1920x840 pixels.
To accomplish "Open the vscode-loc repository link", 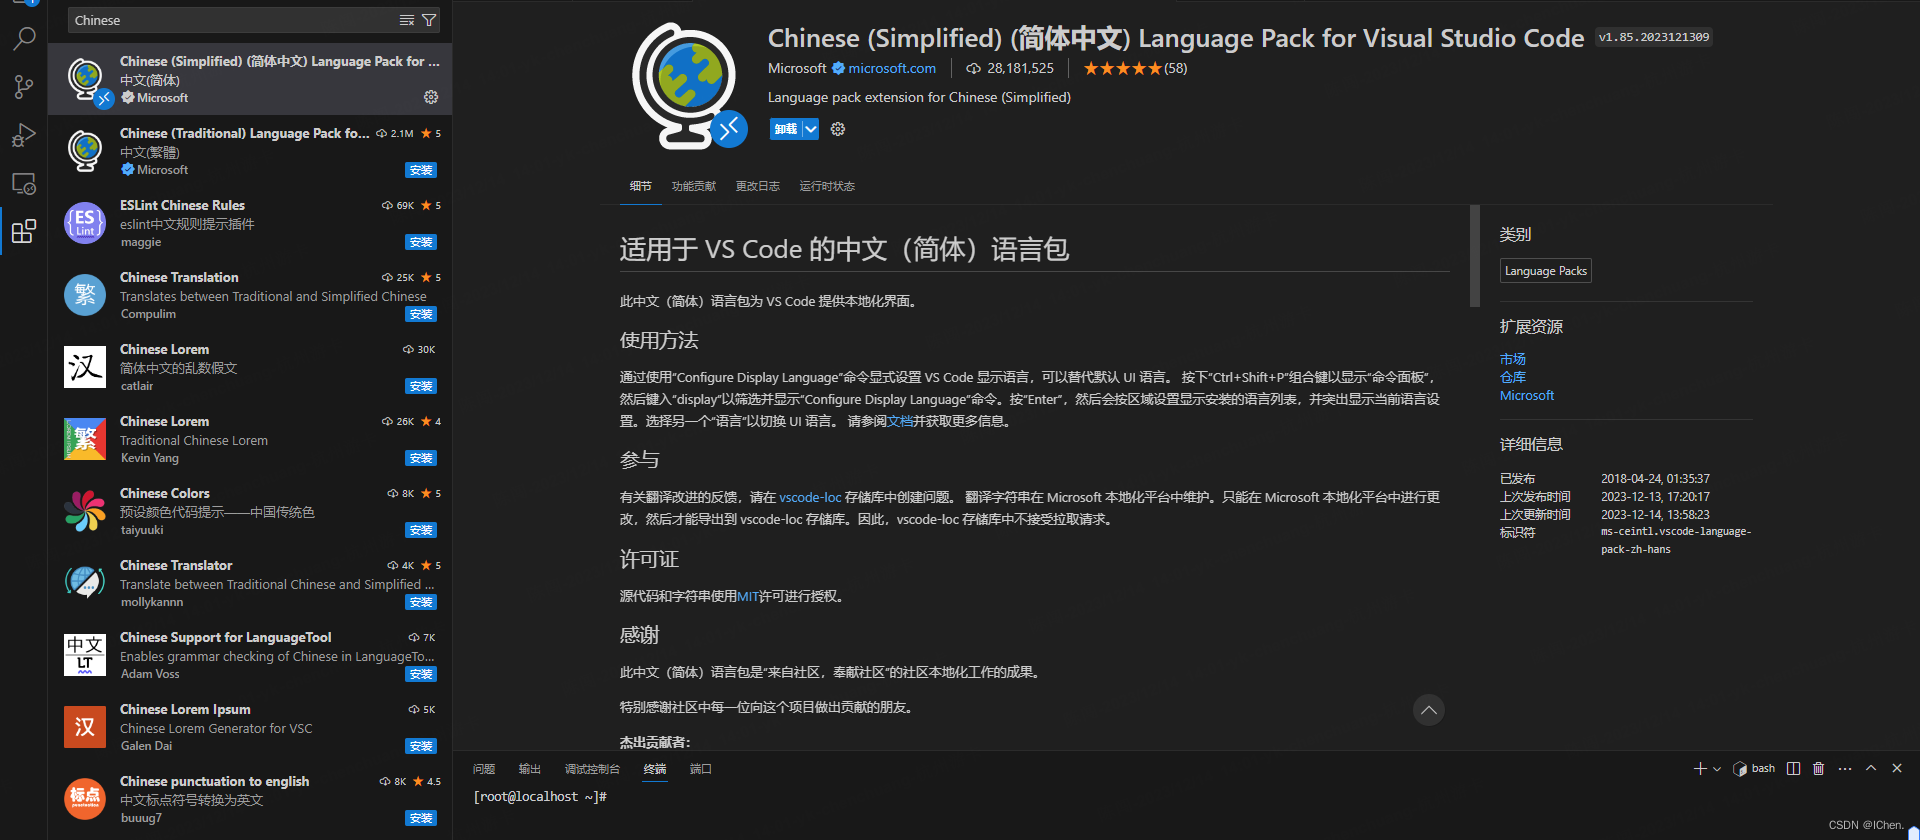I will pyautogui.click(x=810, y=497).
